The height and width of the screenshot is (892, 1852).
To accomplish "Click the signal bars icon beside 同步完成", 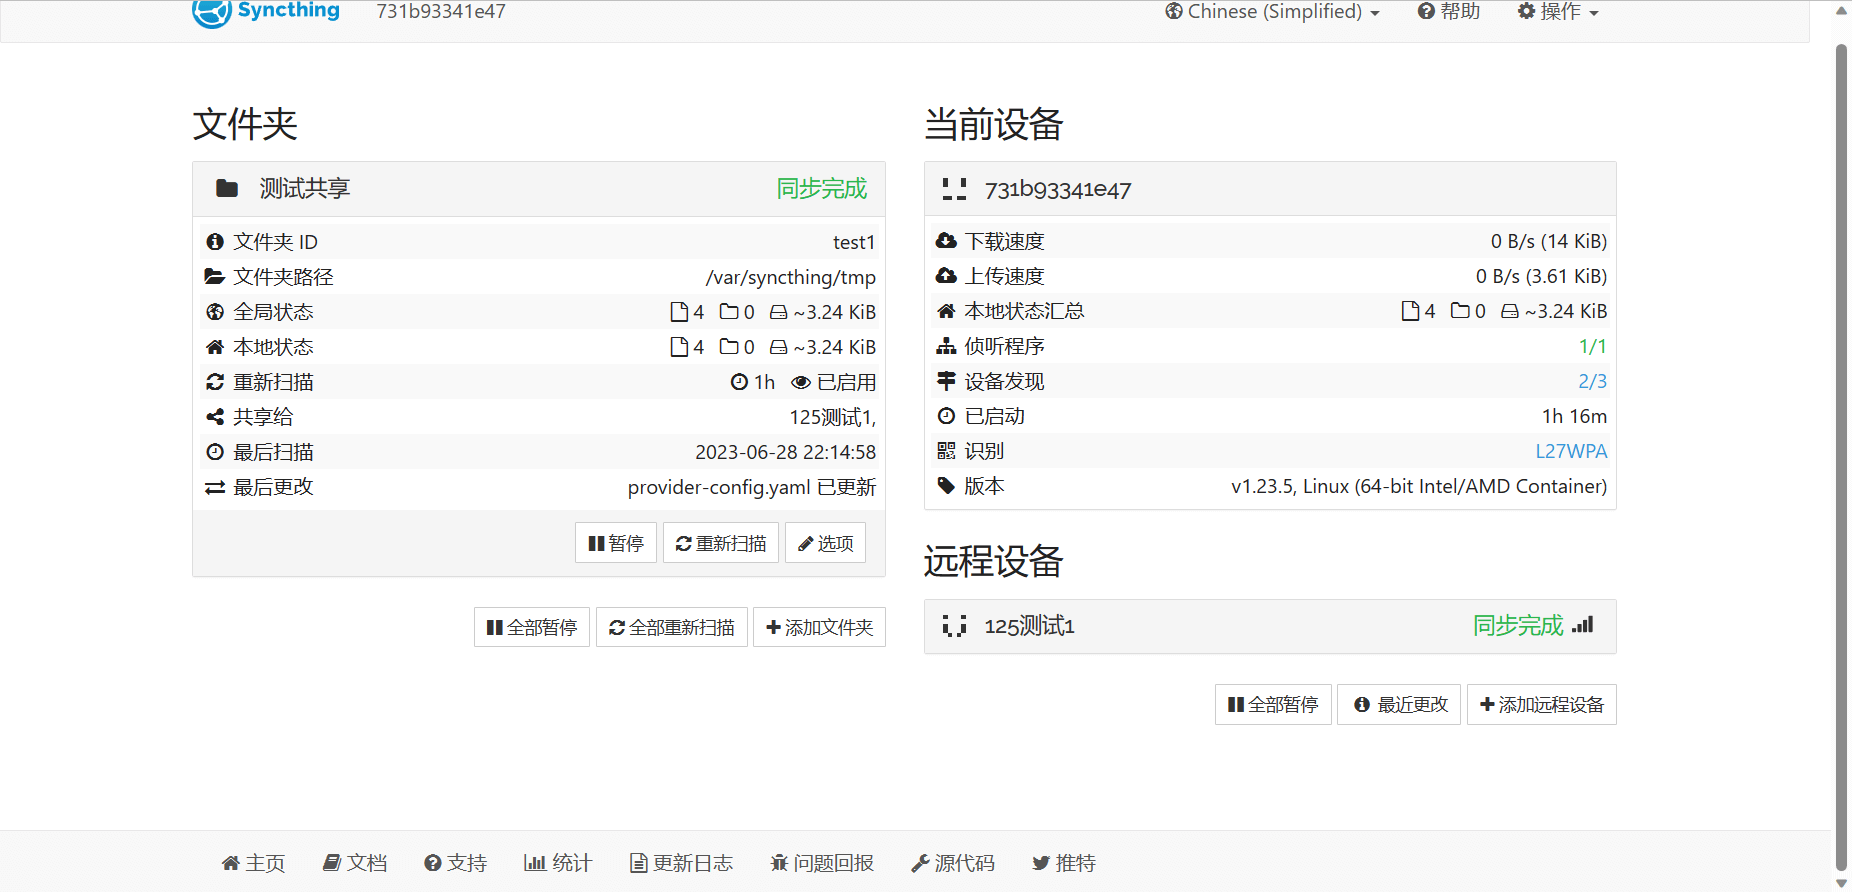I will (x=1583, y=625).
